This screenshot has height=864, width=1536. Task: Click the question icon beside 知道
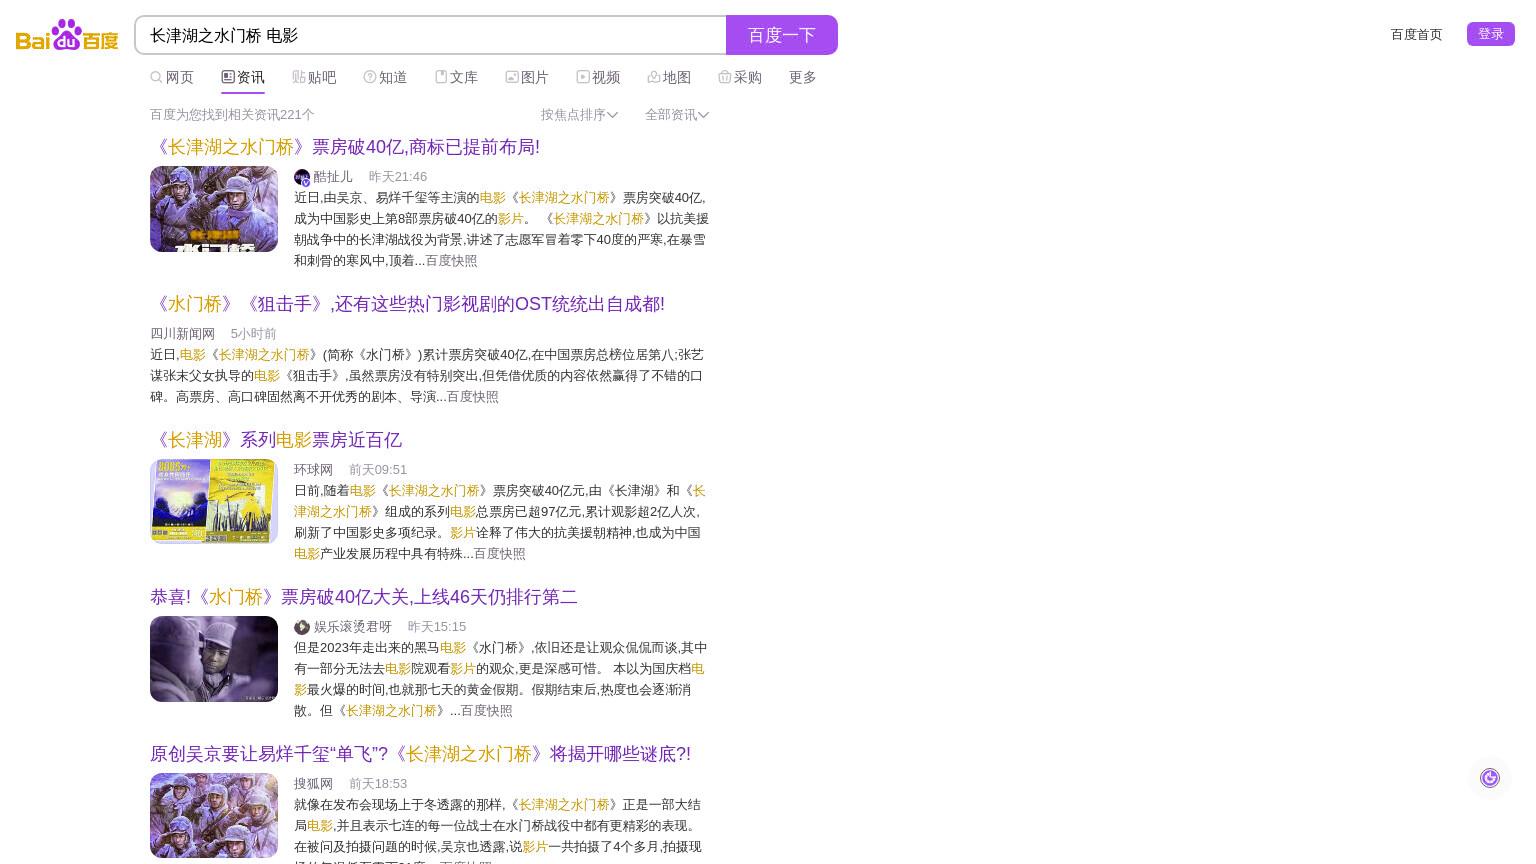pyautogui.click(x=370, y=77)
